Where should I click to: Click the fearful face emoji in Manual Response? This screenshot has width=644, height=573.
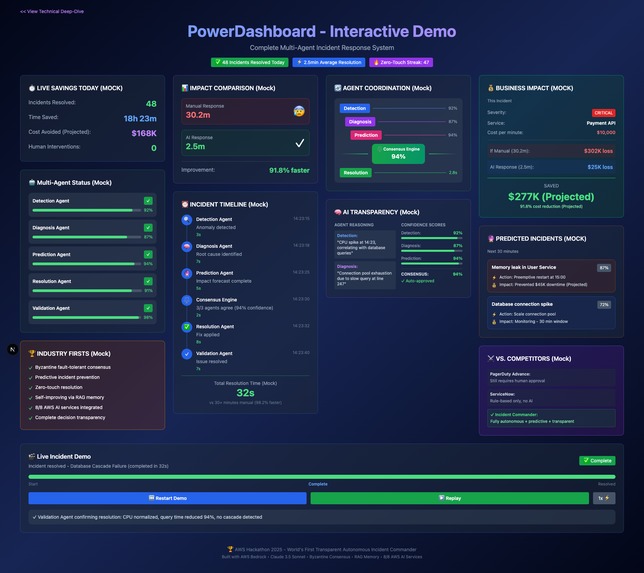(299, 111)
